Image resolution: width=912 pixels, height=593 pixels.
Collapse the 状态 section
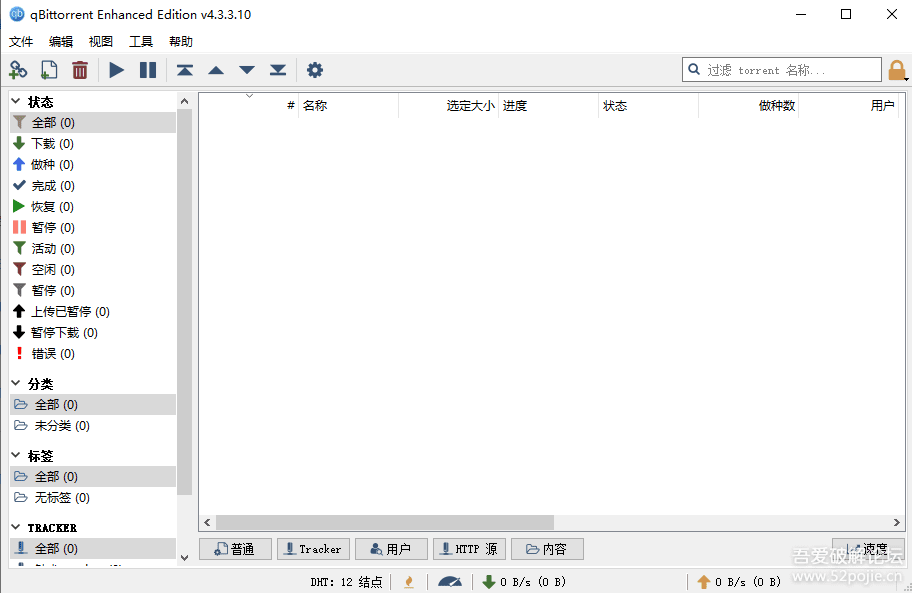tap(16, 101)
